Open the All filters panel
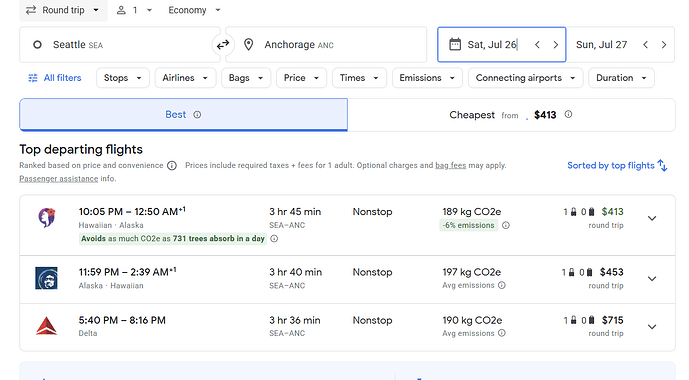Screen dimensions: 689x380 point(55,78)
